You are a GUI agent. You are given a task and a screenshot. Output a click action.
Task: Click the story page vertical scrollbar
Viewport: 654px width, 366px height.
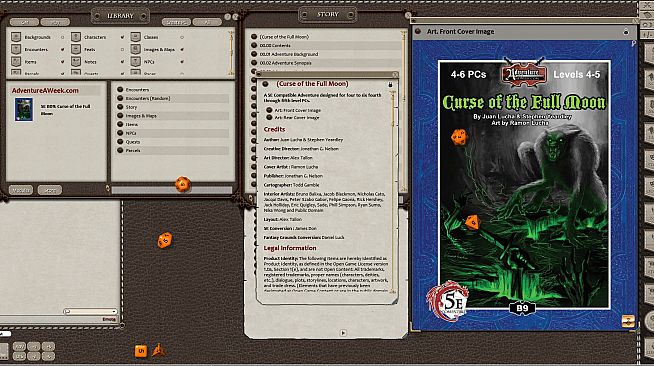[392, 192]
